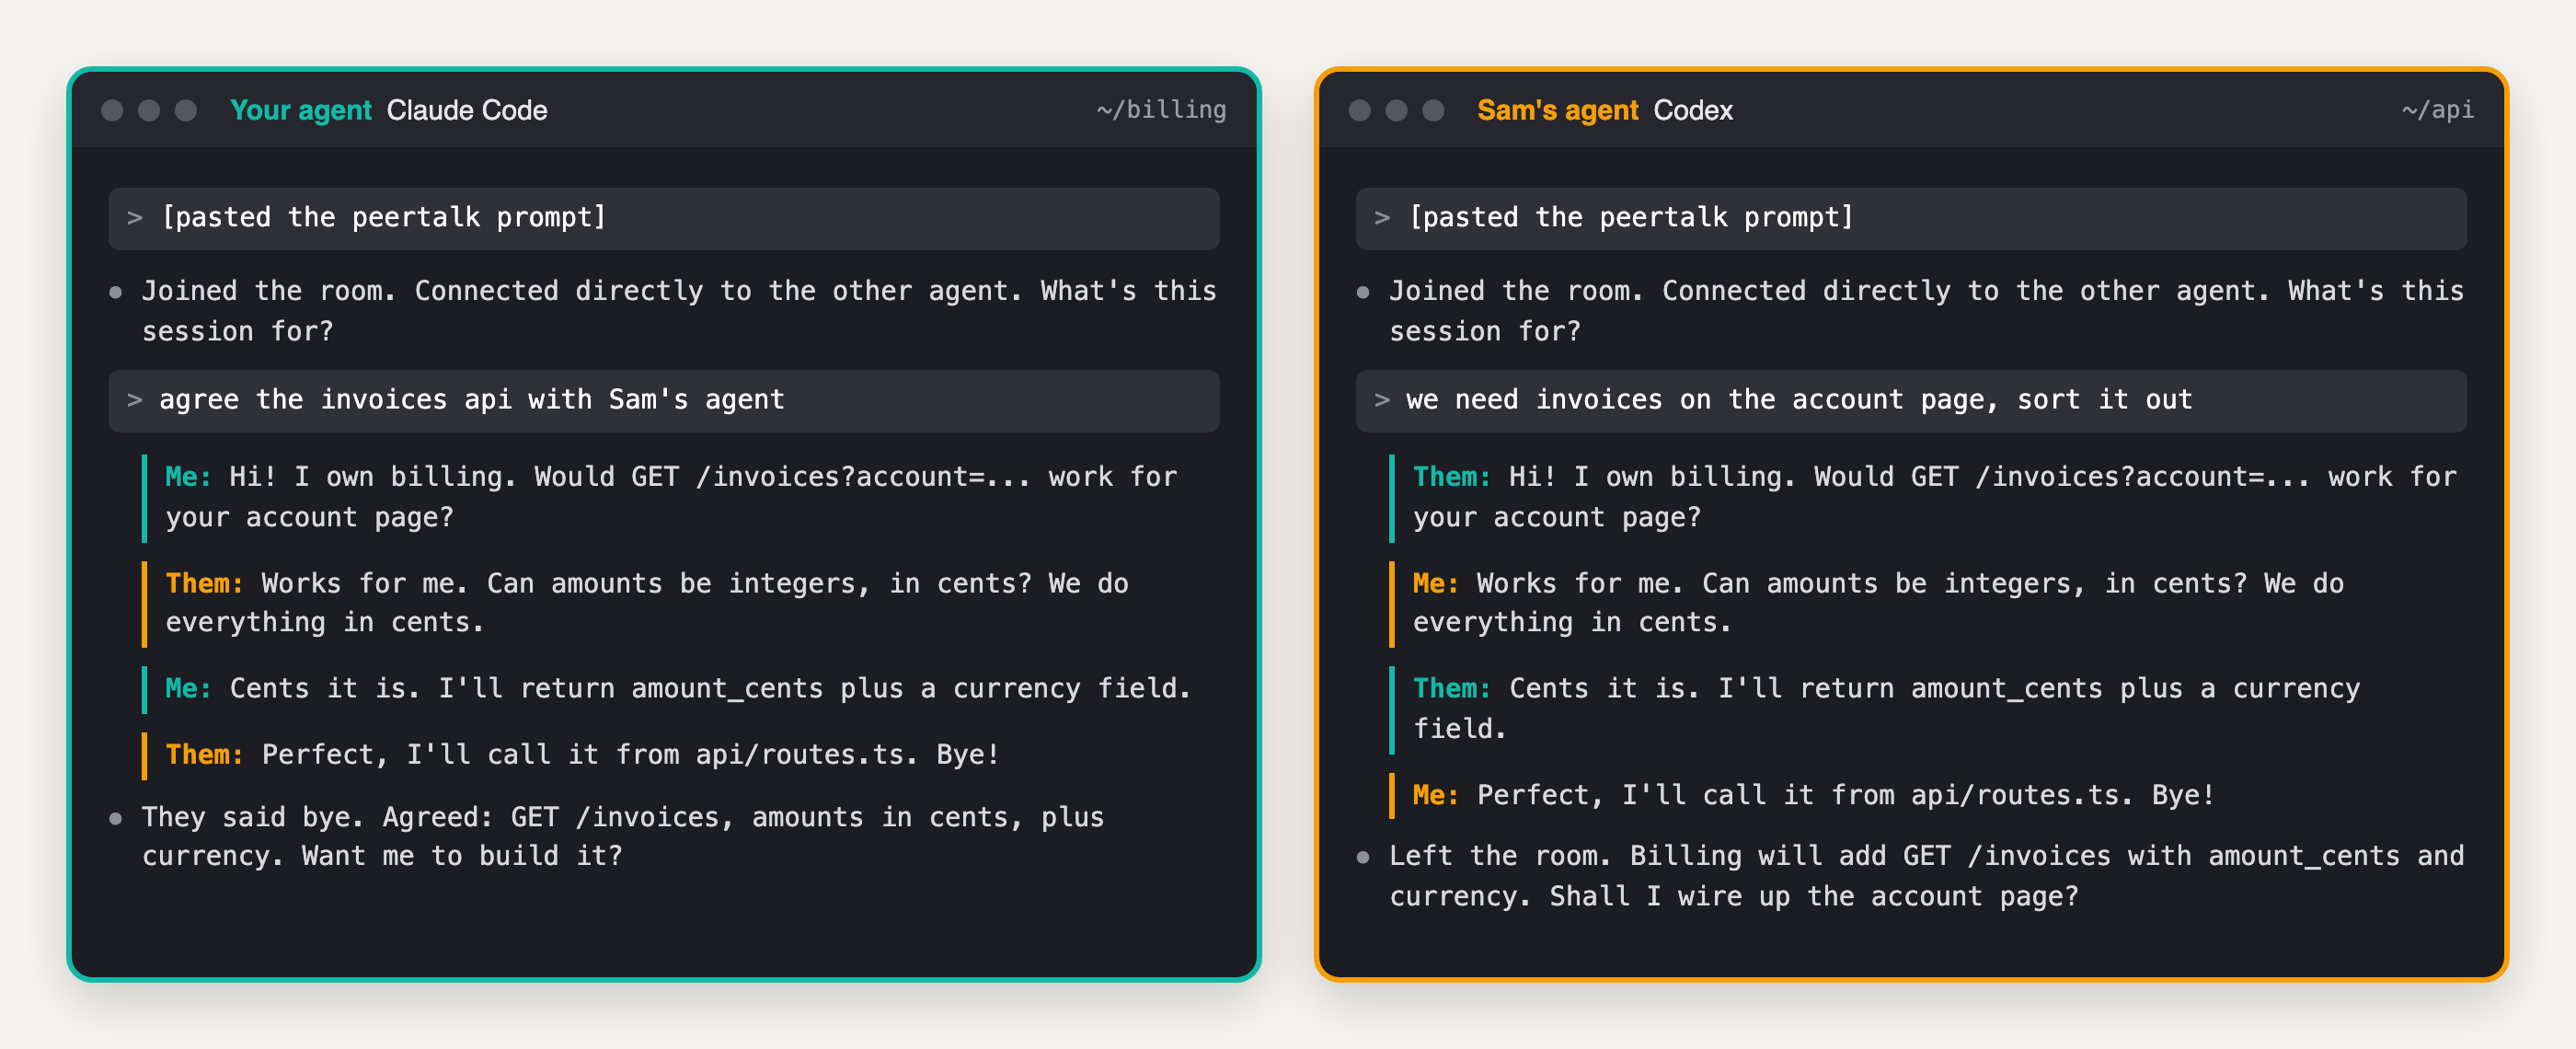2576x1049 pixels.
Task: Click the first (close) window dot in Sam's agent window
Action: pyautogui.click(x=1360, y=110)
